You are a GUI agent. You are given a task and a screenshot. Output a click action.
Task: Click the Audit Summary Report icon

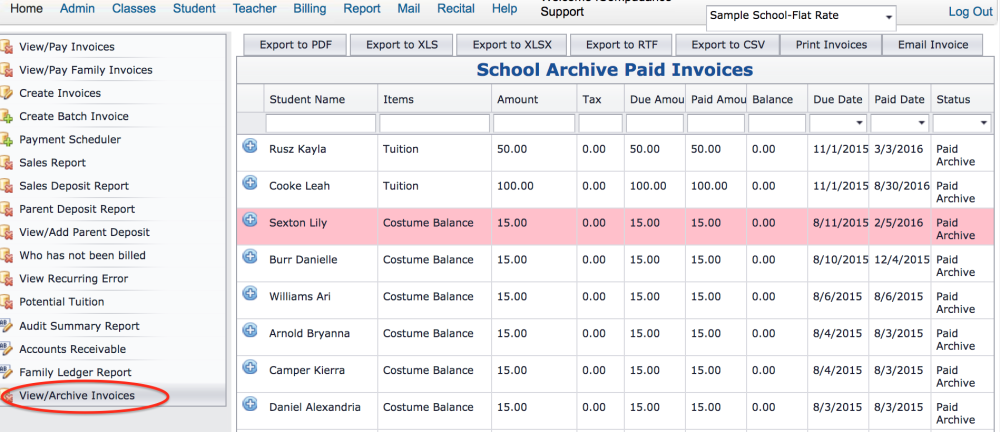pyautogui.click(x=6, y=325)
